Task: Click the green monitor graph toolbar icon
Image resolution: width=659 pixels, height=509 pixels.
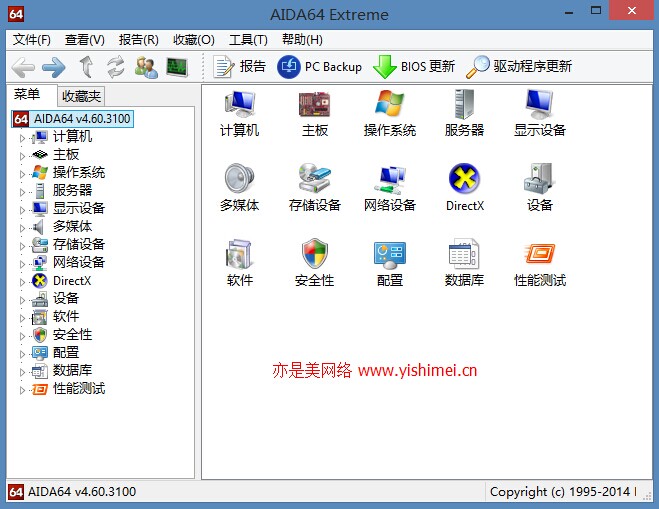Action: [177, 67]
